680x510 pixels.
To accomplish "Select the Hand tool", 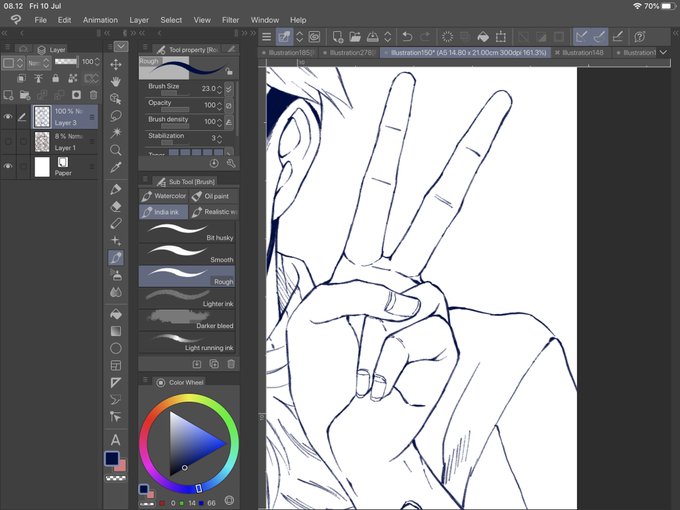I will tap(116, 82).
